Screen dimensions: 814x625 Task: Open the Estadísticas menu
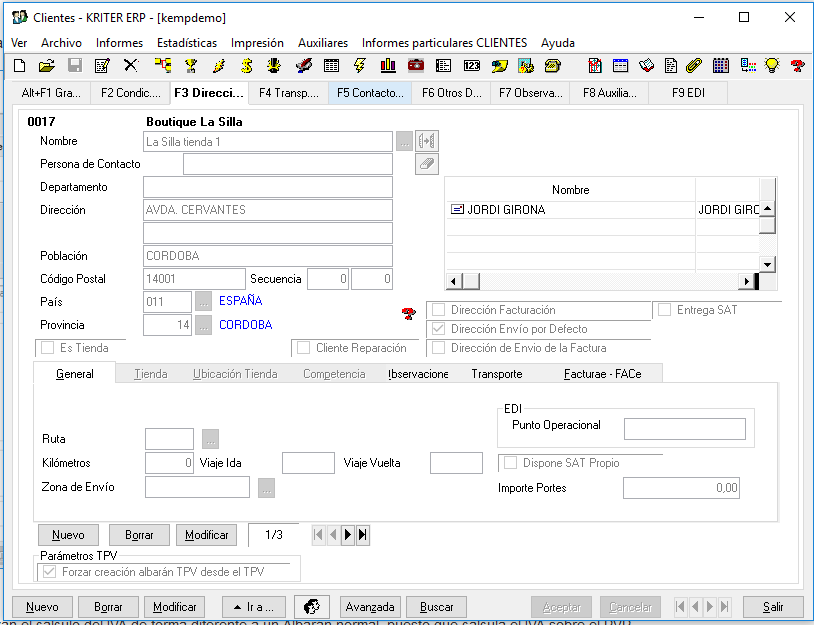[187, 43]
